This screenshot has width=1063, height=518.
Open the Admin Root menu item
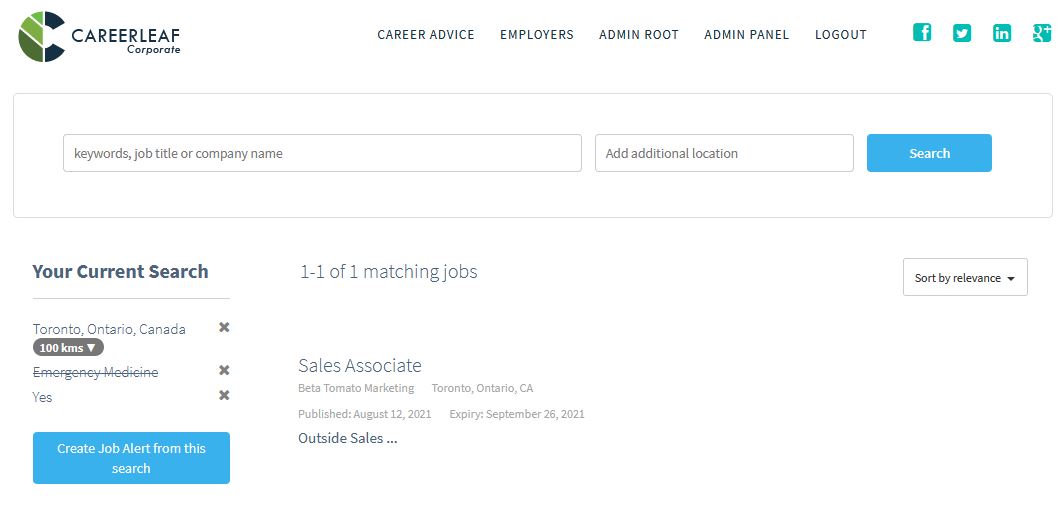tap(639, 35)
